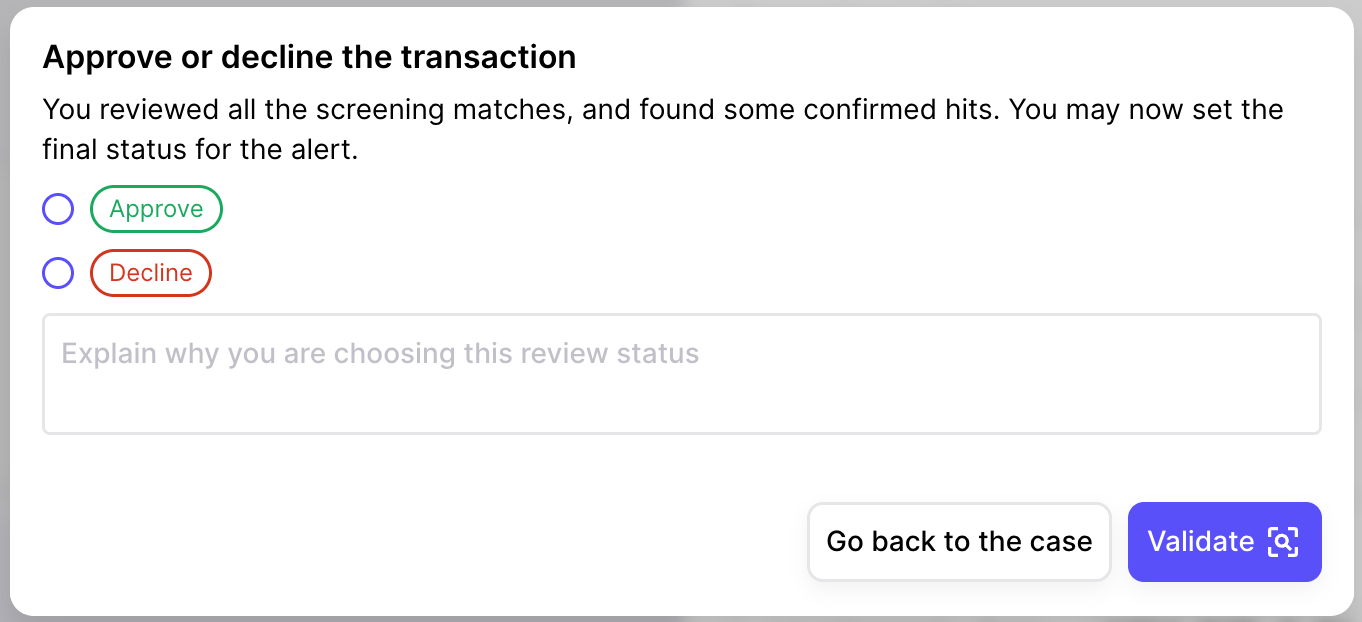Click the 'final status for the alert' text
This screenshot has width=1362, height=622.
coord(200,151)
